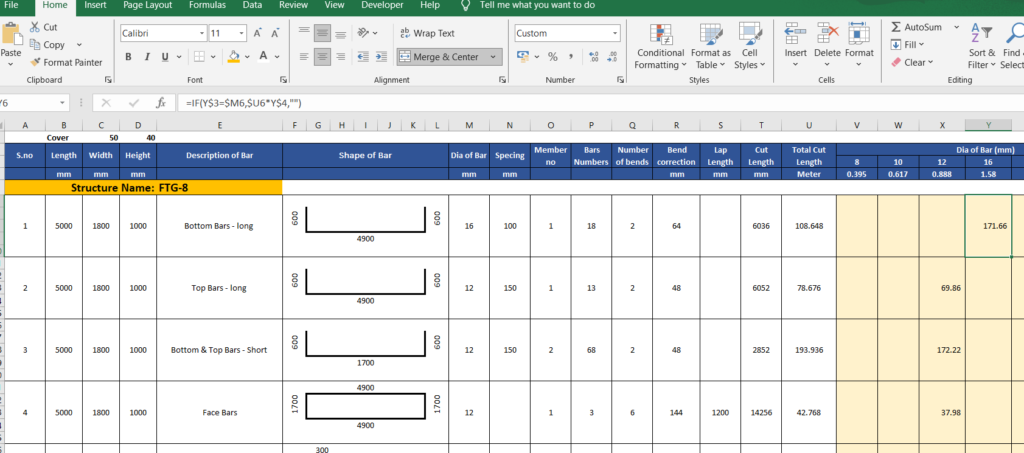
Task: Click Insert cells icon
Action: click(x=795, y=33)
